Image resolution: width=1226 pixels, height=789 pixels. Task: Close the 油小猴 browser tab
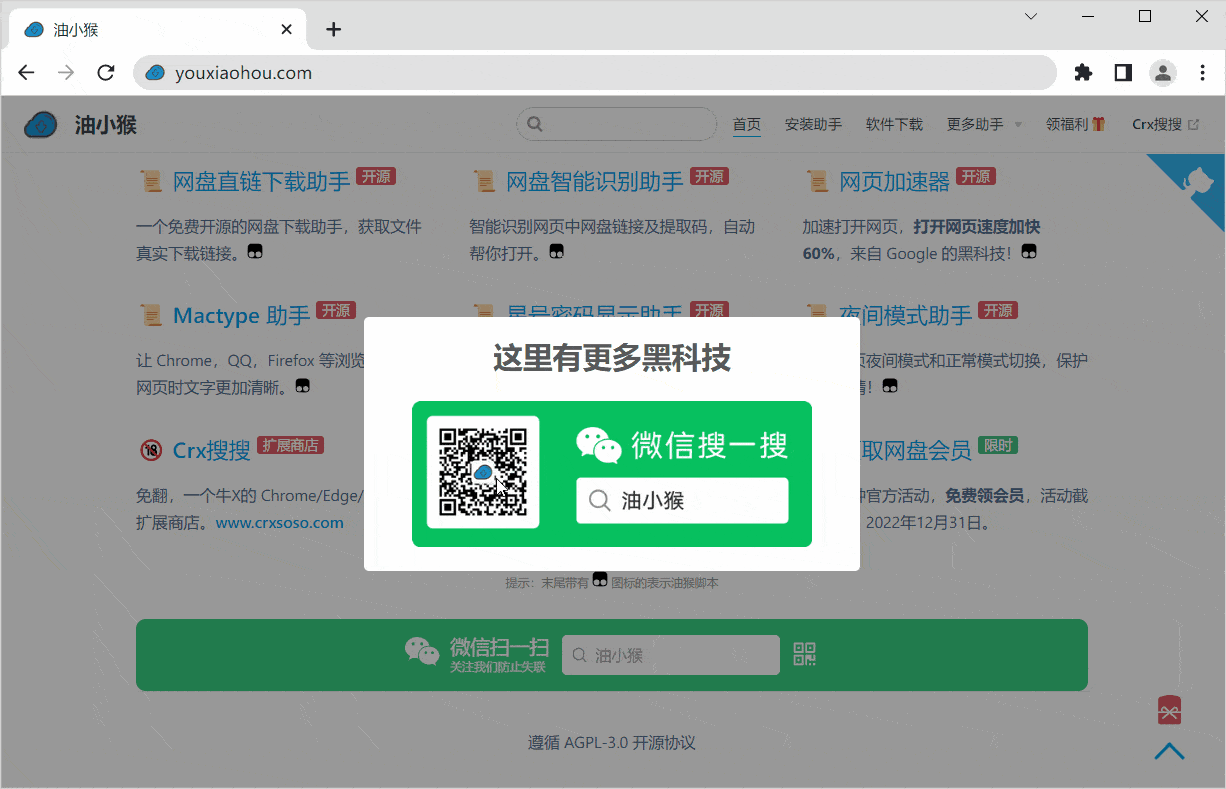tap(287, 29)
